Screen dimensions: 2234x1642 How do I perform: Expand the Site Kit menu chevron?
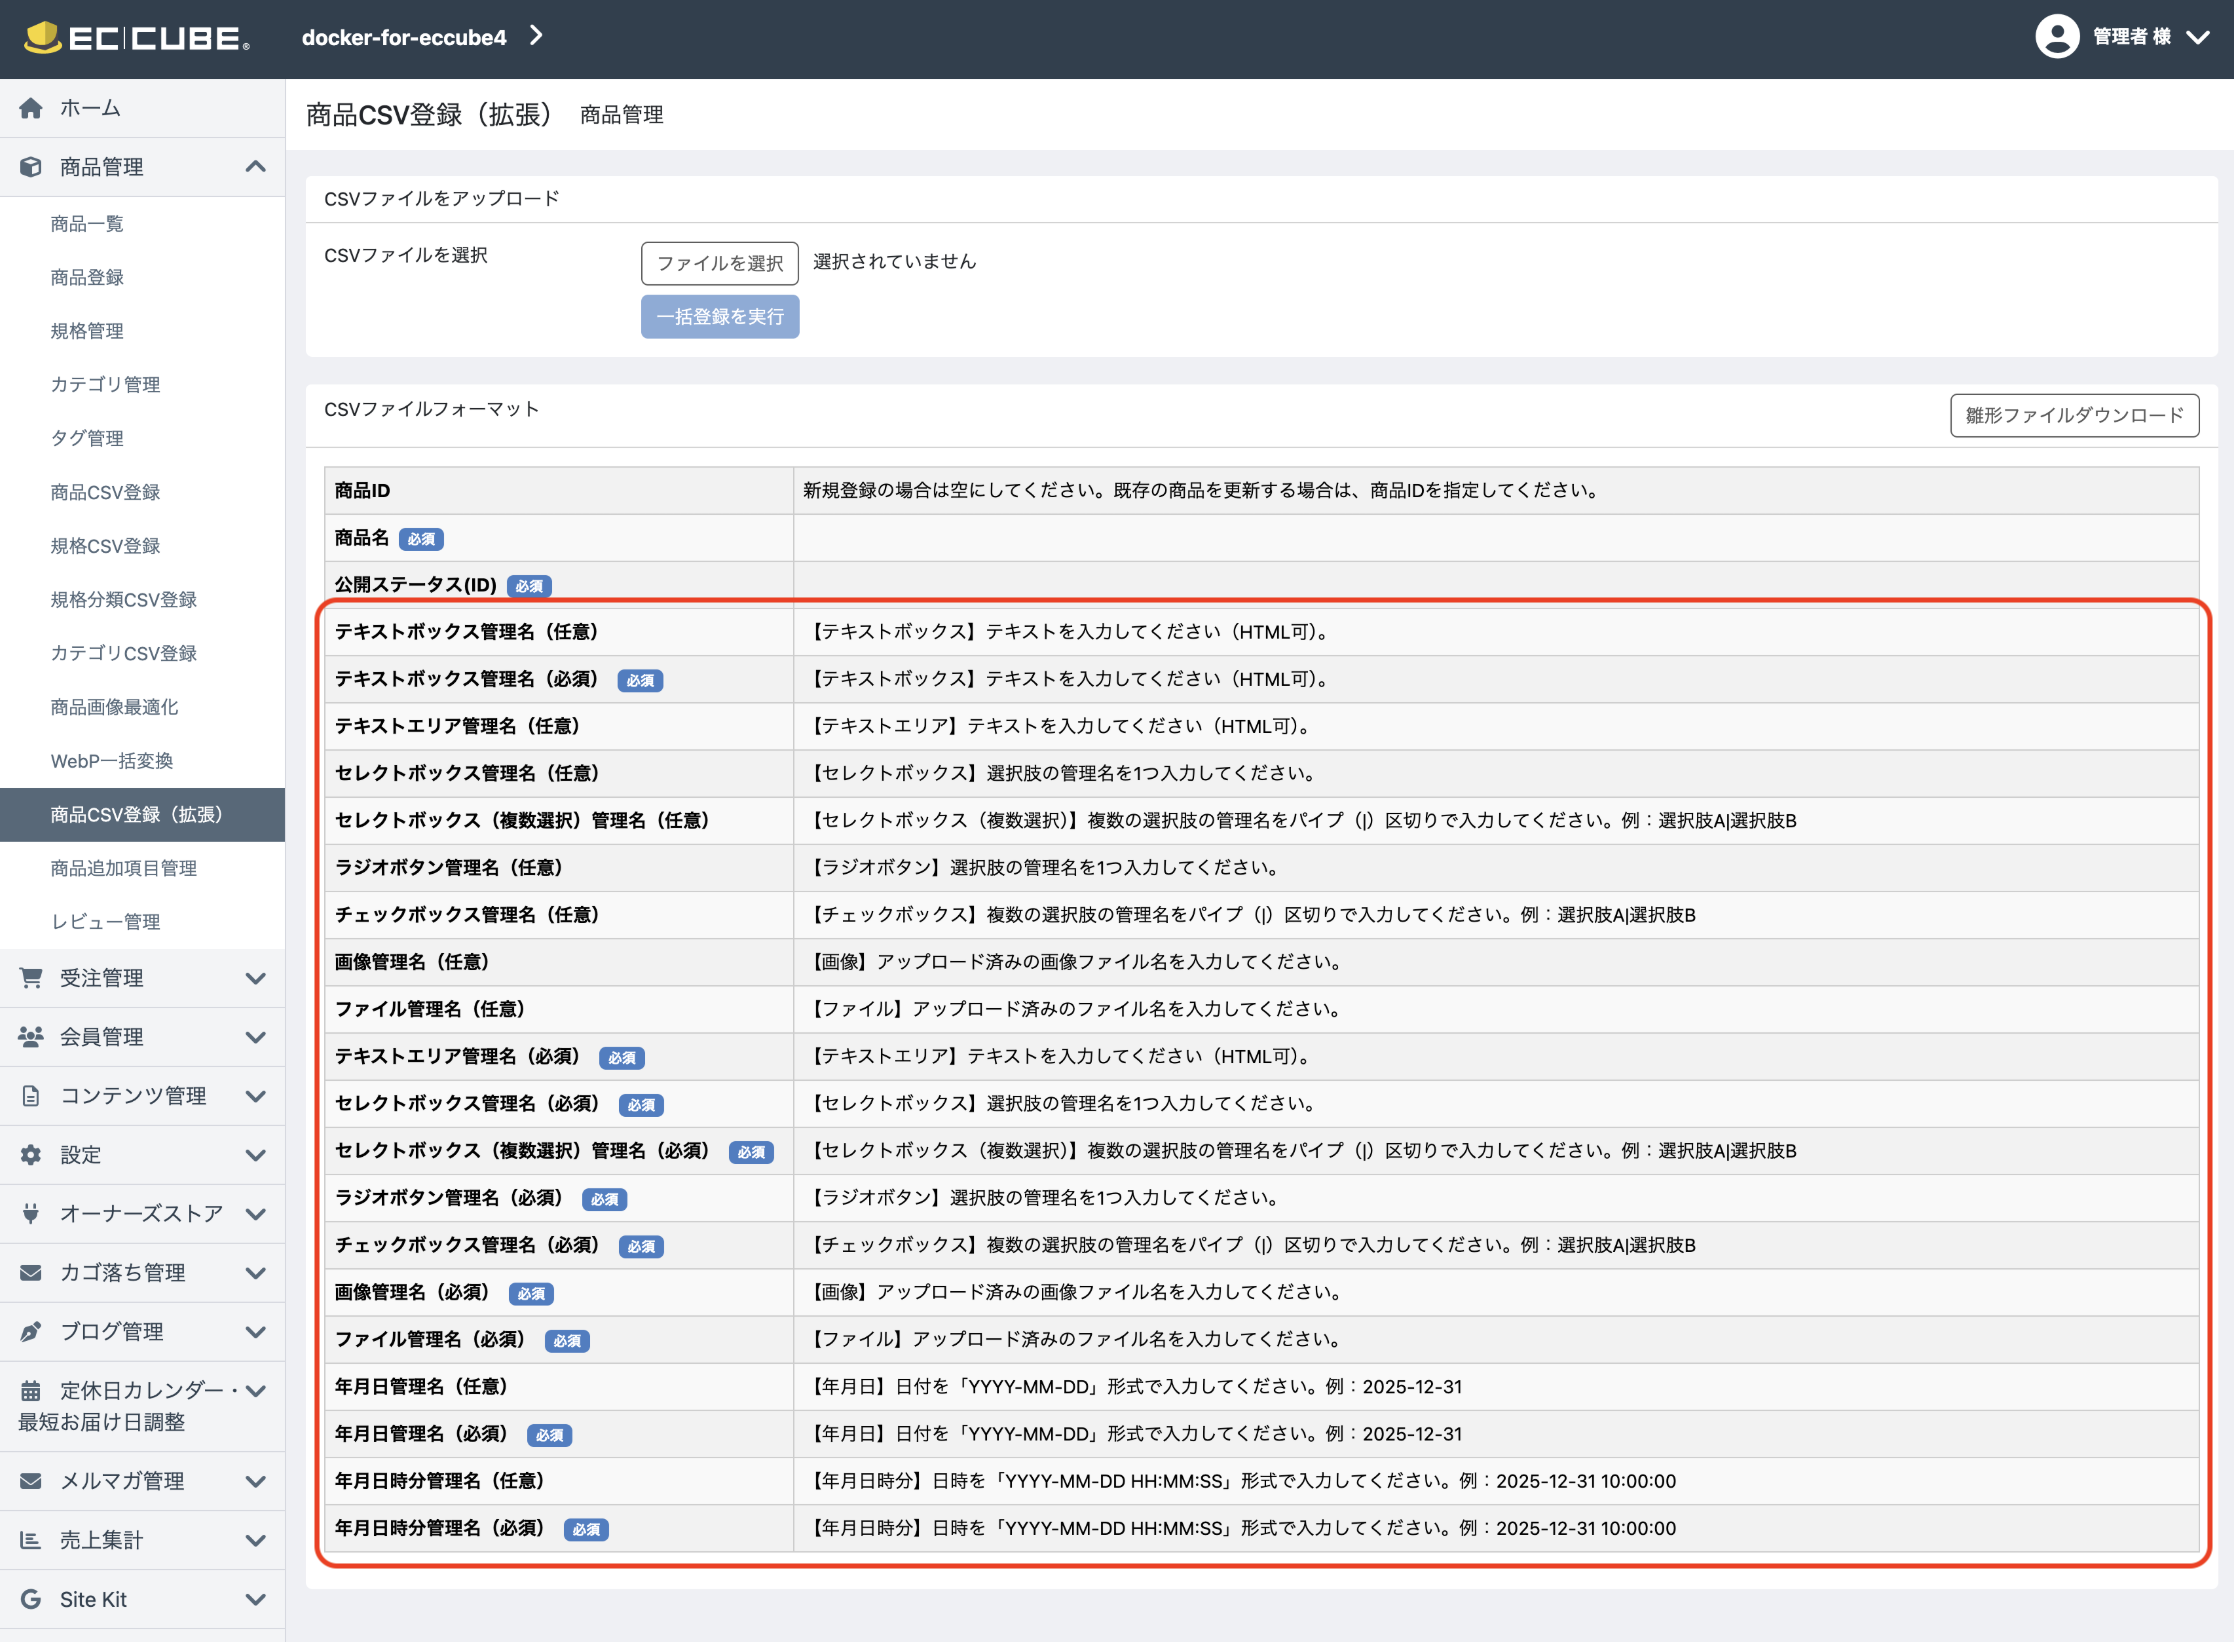tap(256, 1599)
